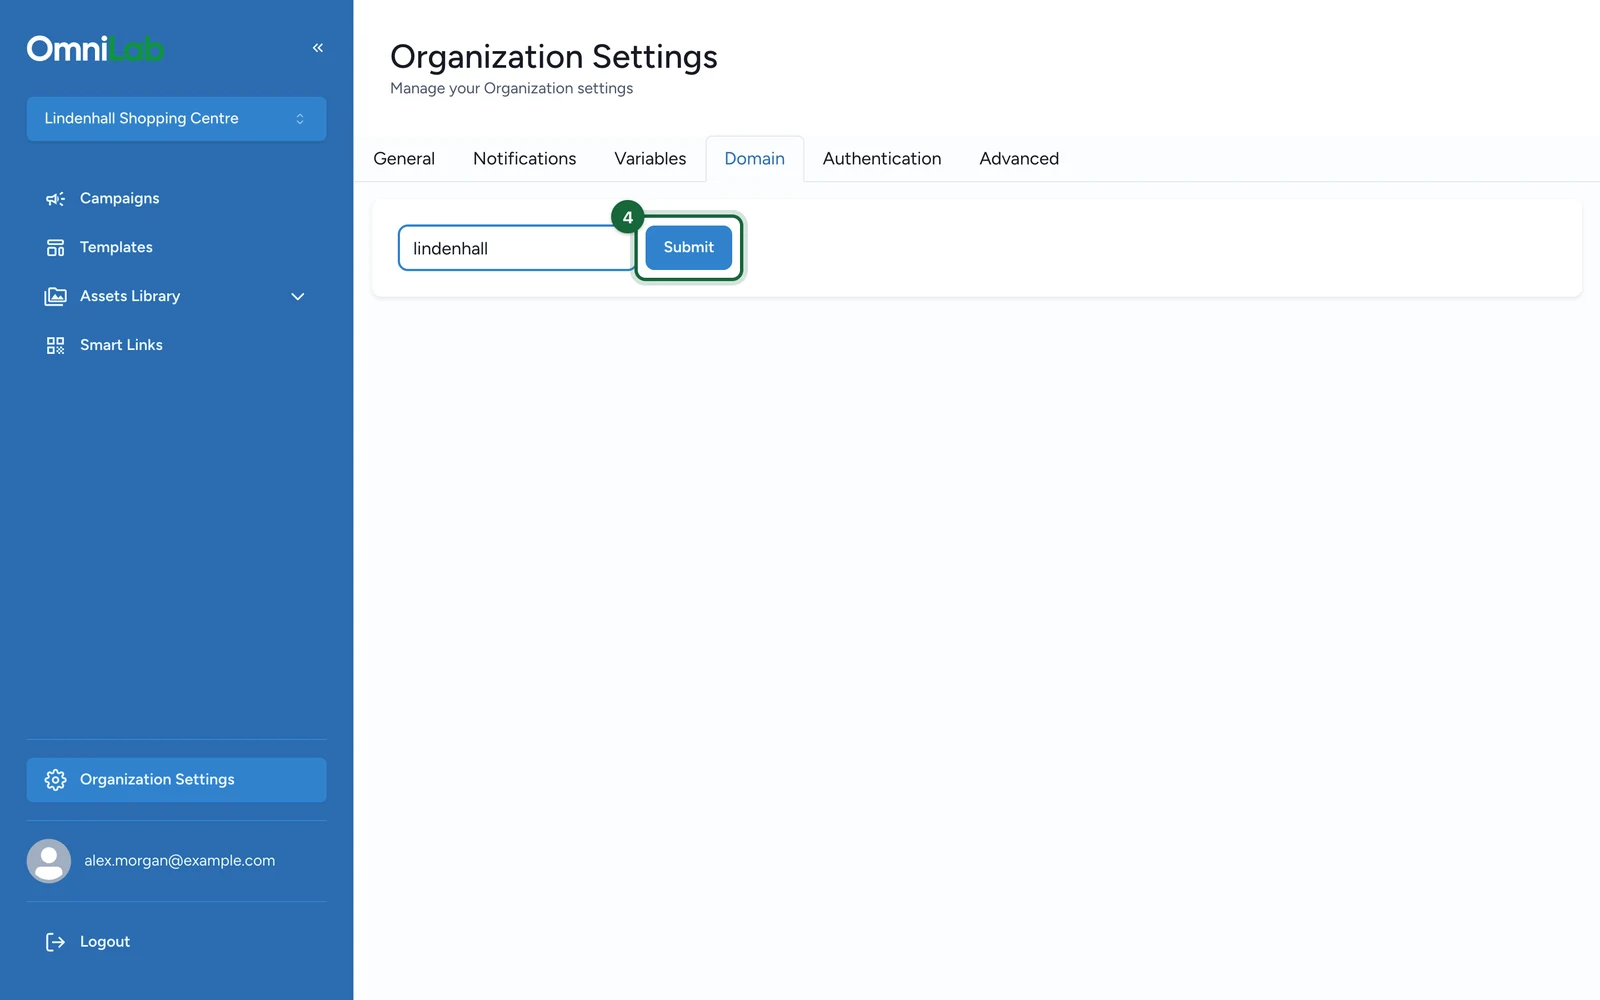The width and height of the screenshot is (1600, 1000).
Task: Collapse the sidebar with double-chevron icon
Action: 318,48
